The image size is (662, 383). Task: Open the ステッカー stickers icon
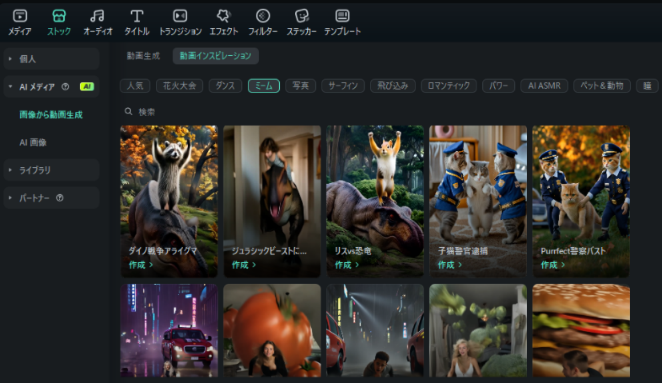tap(301, 16)
